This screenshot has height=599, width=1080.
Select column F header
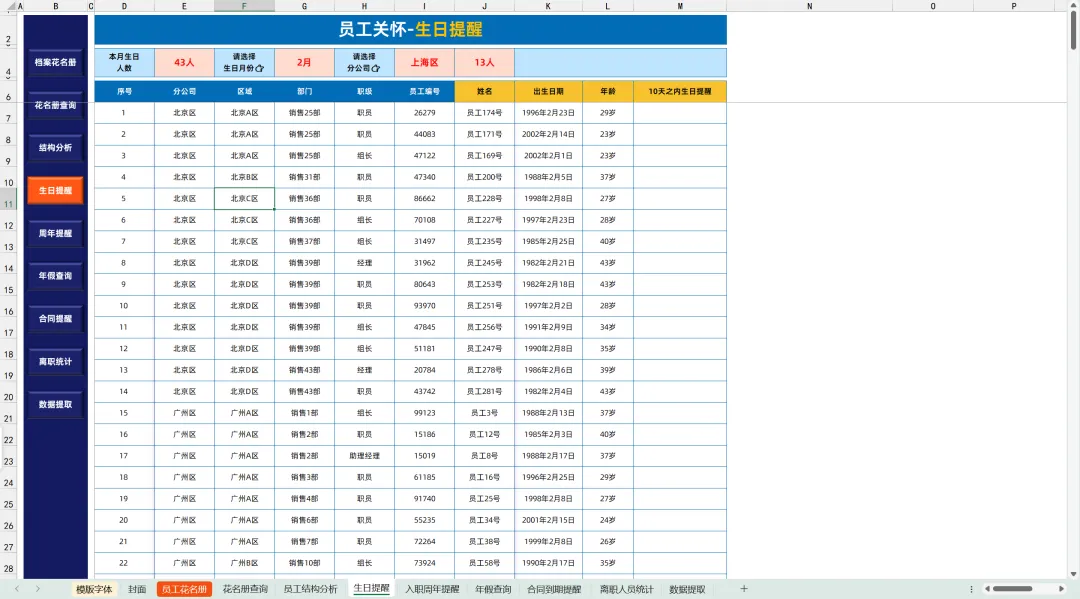(x=244, y=6)
